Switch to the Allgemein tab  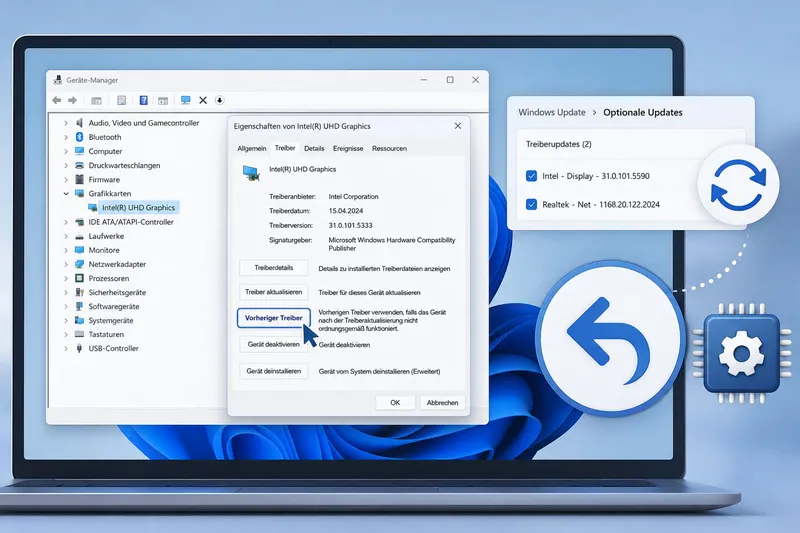point(252,148)
